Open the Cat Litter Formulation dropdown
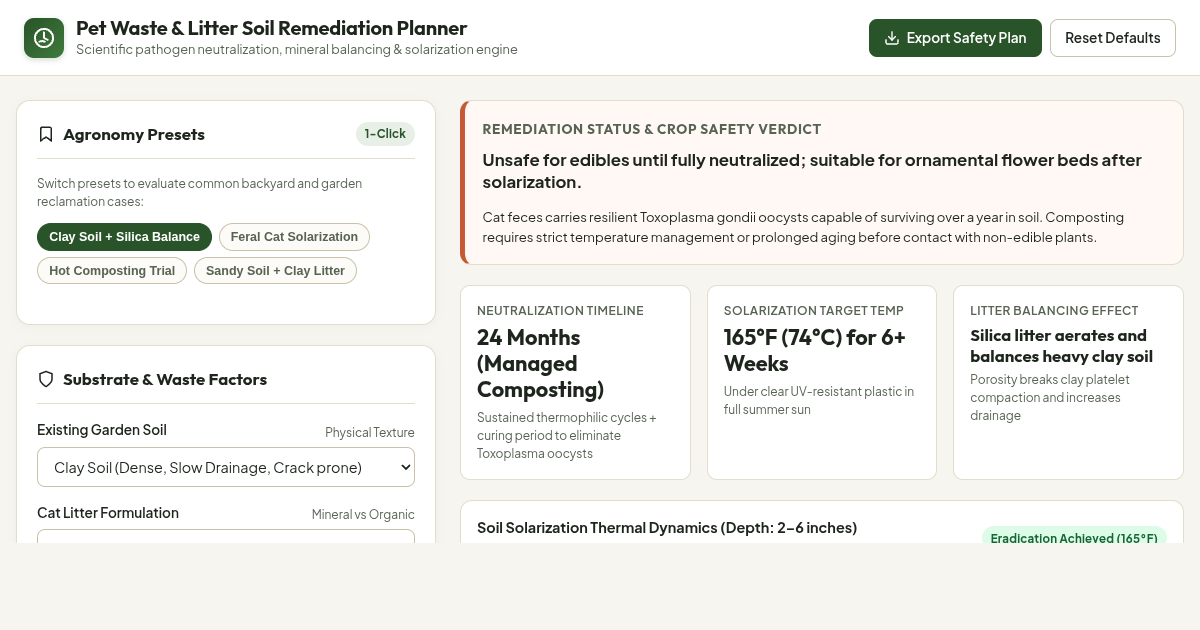The width and height of the screenshot is (1200, 630). point(226,537)
